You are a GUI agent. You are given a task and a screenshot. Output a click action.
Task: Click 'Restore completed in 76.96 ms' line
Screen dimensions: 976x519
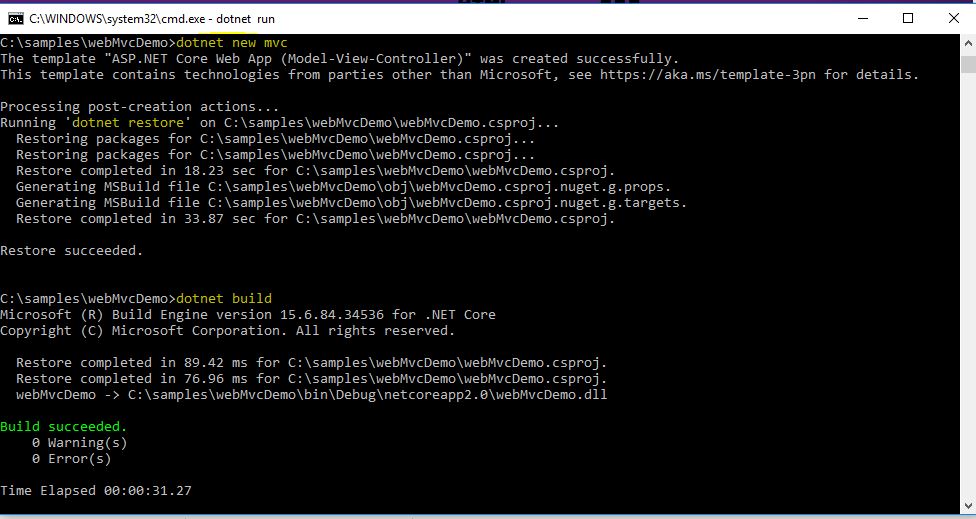[311, 378]
